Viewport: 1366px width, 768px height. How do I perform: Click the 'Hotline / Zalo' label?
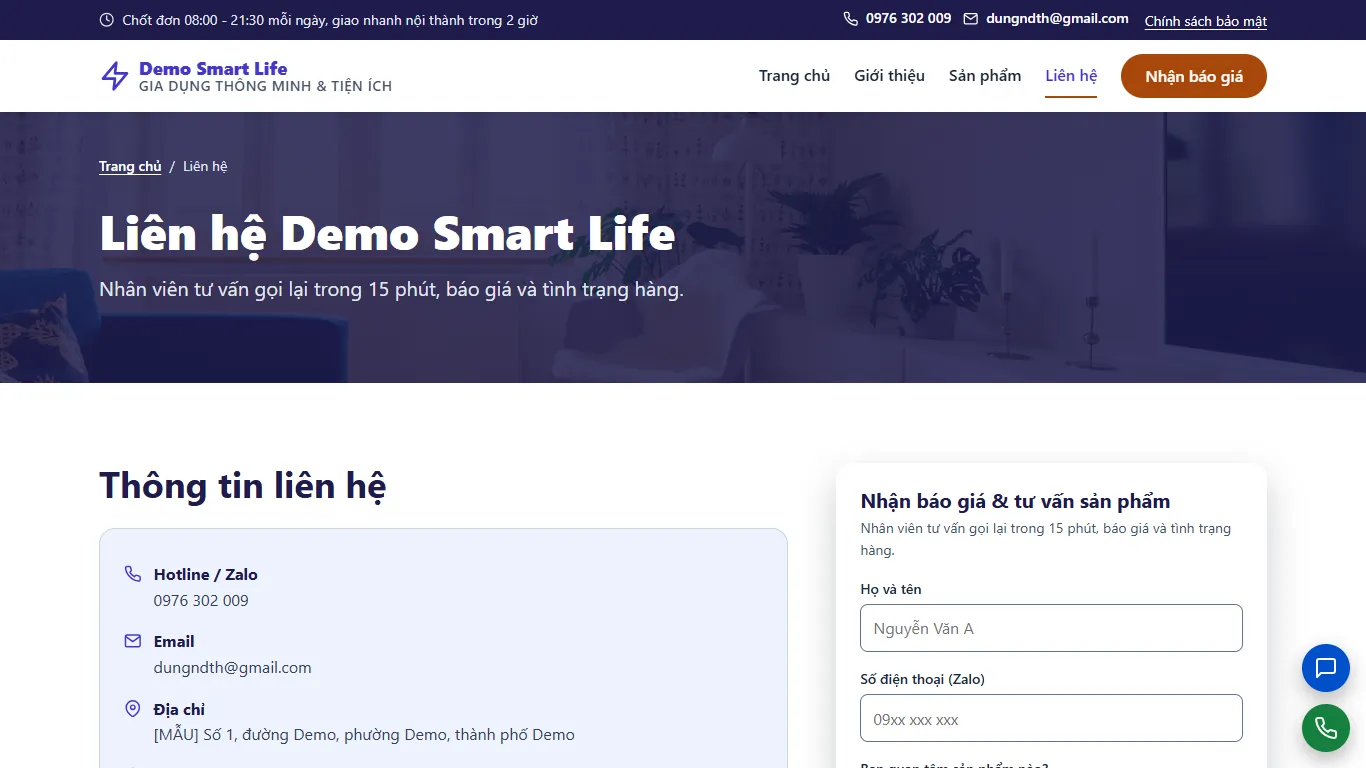coord(206,574)
